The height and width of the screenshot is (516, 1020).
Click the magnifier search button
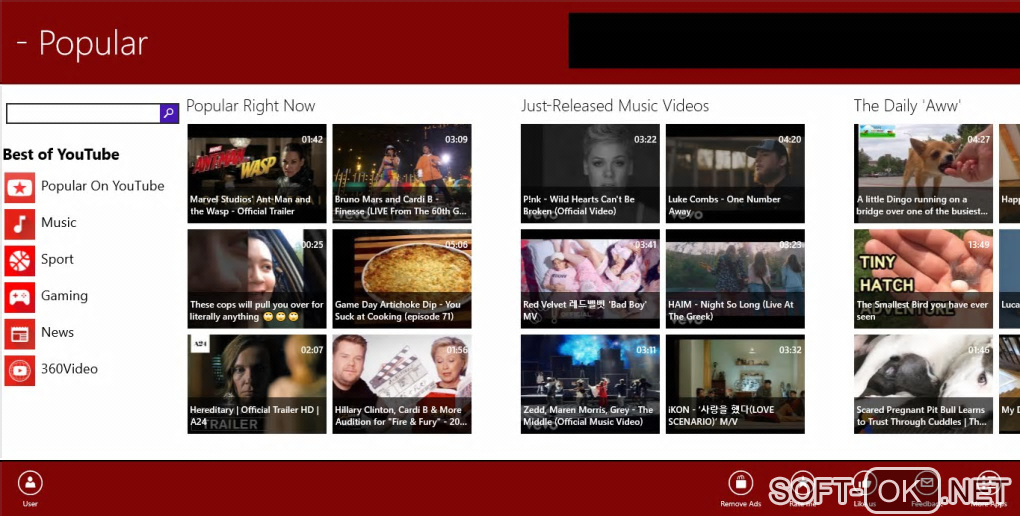(169, 113)
